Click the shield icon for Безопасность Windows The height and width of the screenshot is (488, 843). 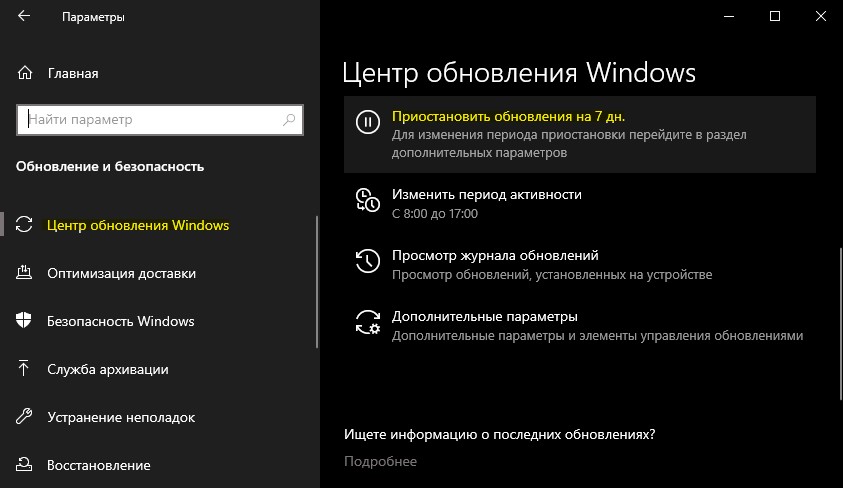click(24, 320)
